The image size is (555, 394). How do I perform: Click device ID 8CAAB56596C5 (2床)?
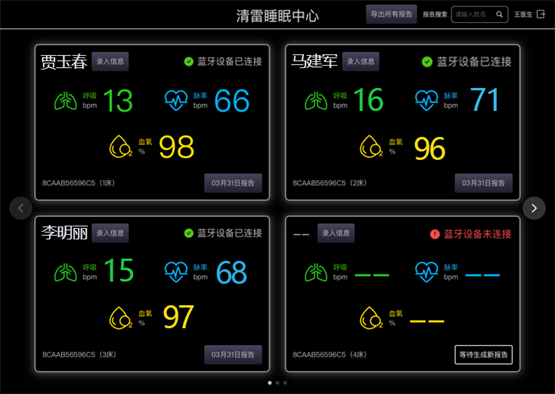point(329,183)
